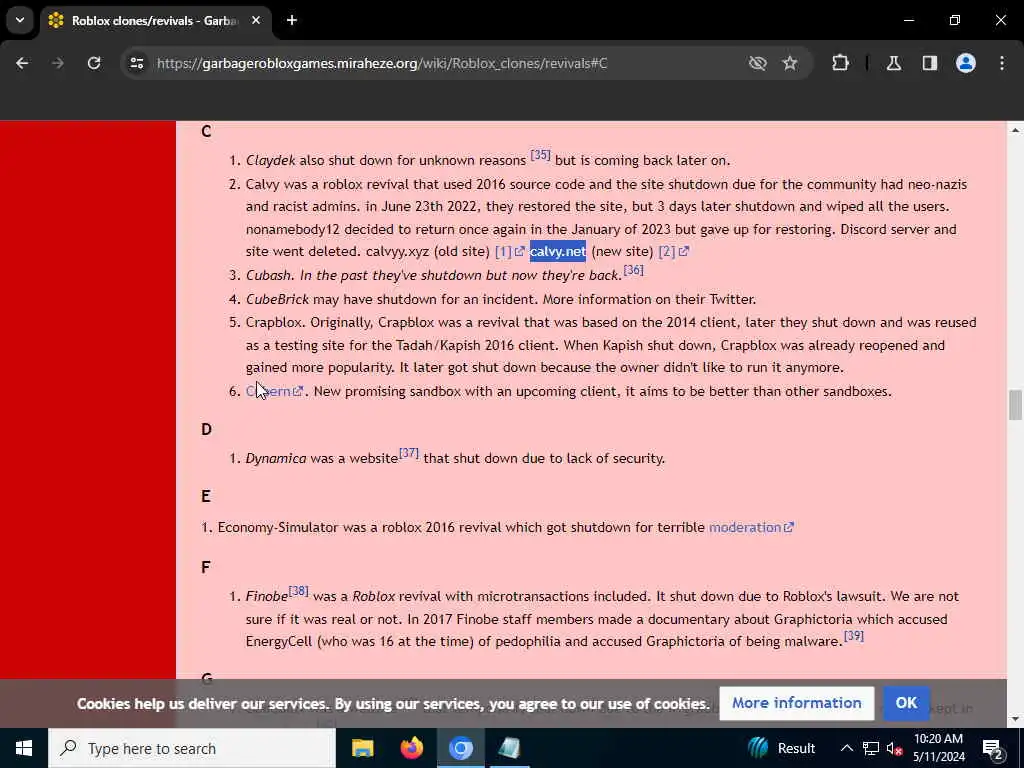Open the notepad-like app in taskbar
The height and width of the screenshot is (768, 1024).
coord(509,748)
